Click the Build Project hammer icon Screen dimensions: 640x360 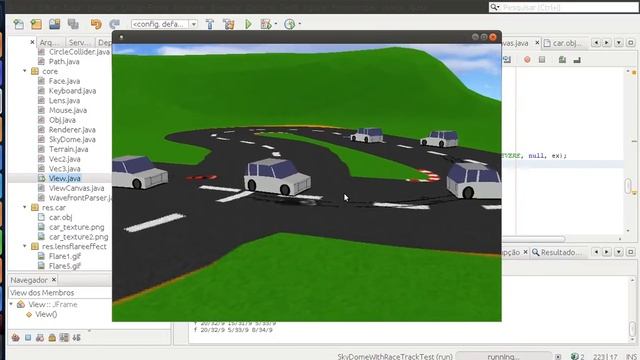tap(210, 24)
